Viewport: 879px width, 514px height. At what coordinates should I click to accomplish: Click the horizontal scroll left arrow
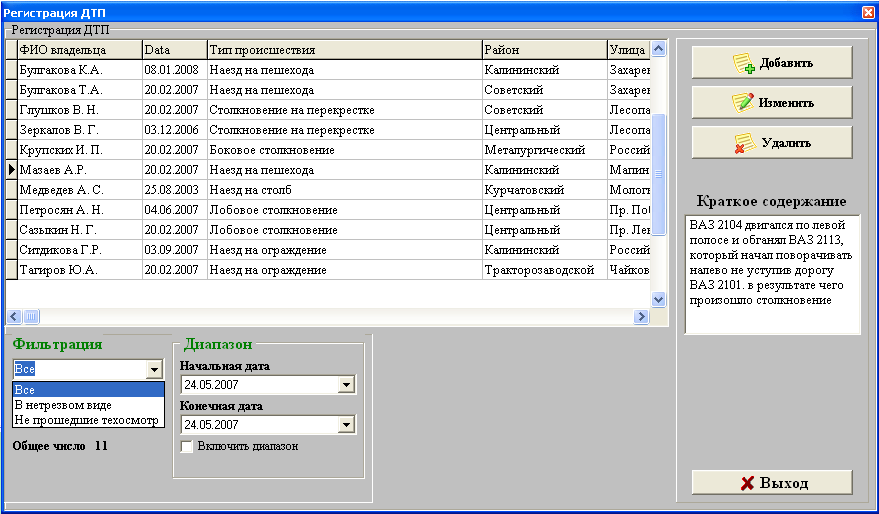tap(15, 317)
